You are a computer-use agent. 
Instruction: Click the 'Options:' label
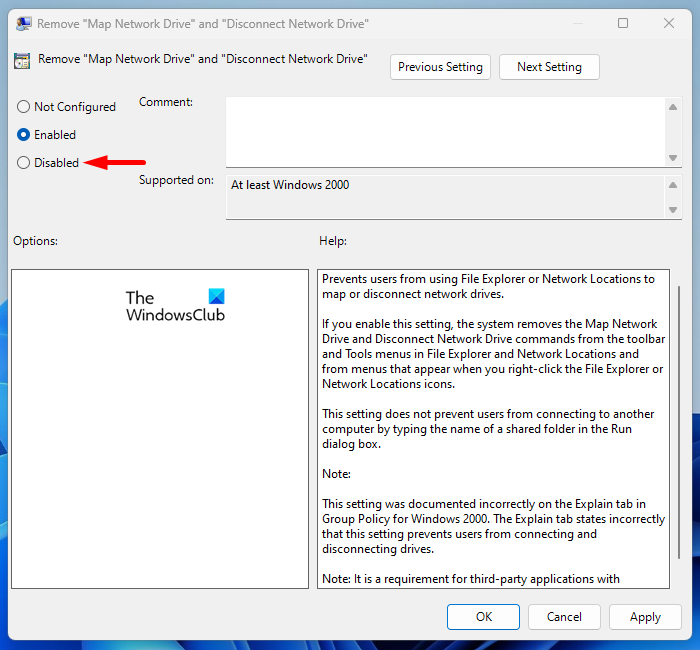click(35, 241)
